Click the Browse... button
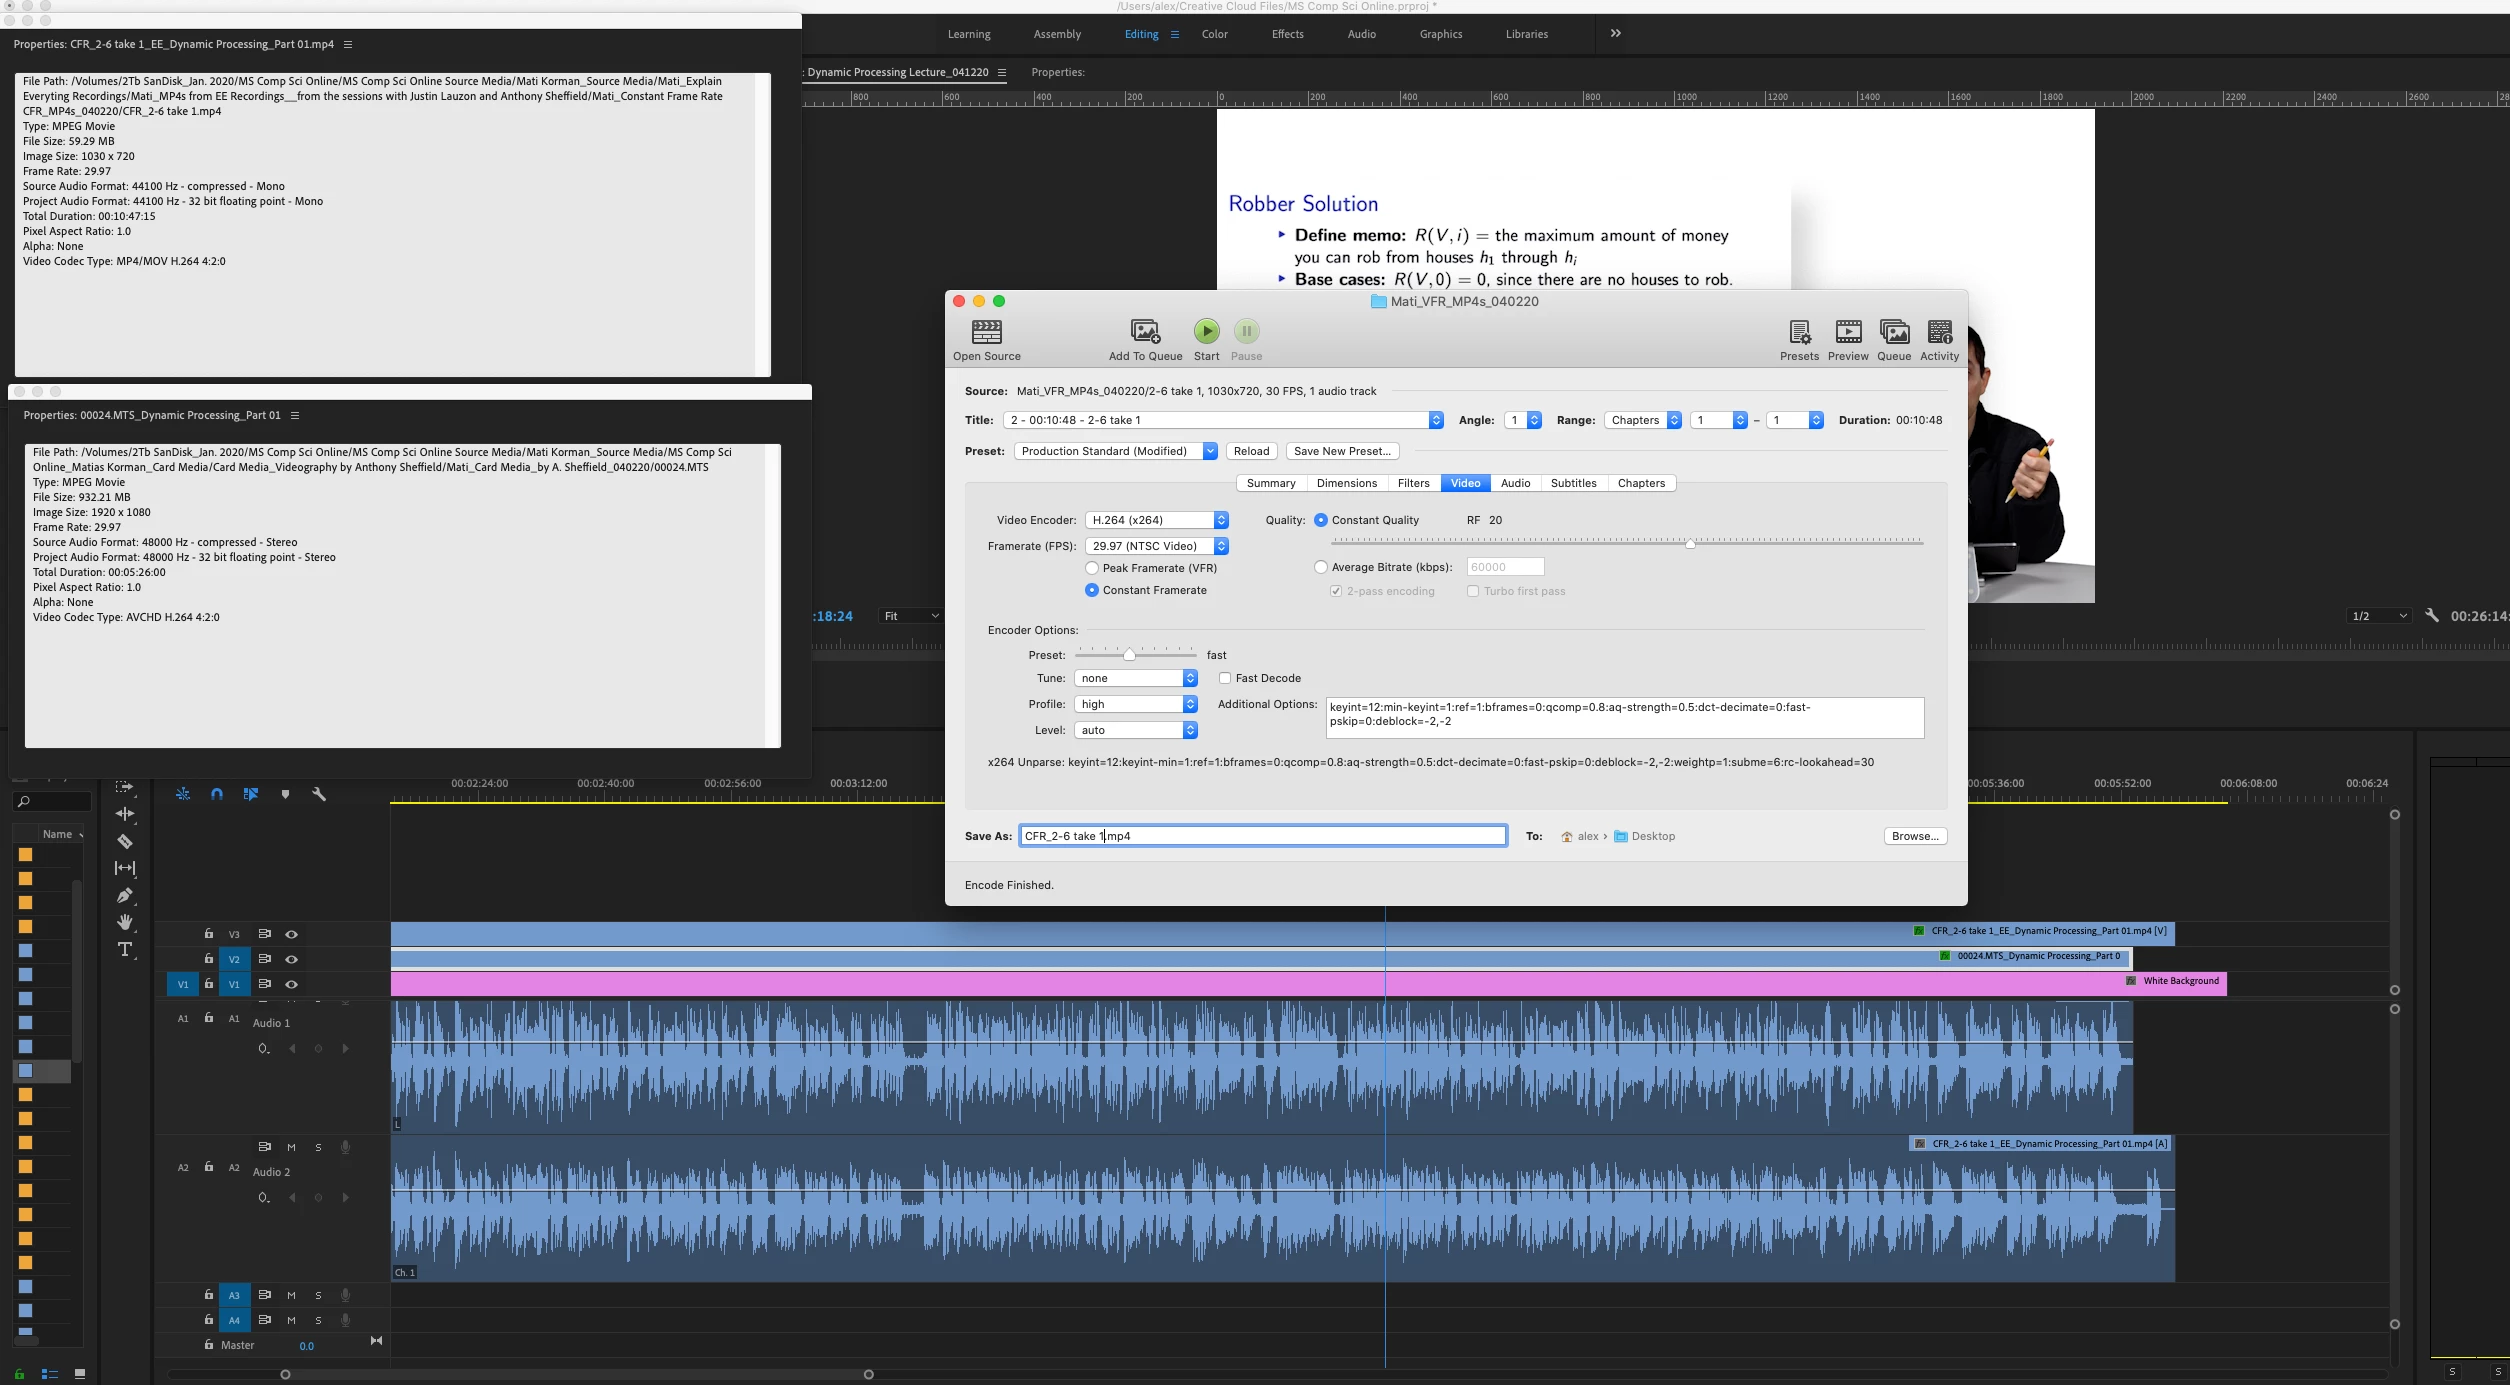Screen dimensions: 2510x1385 (1914, 836)
